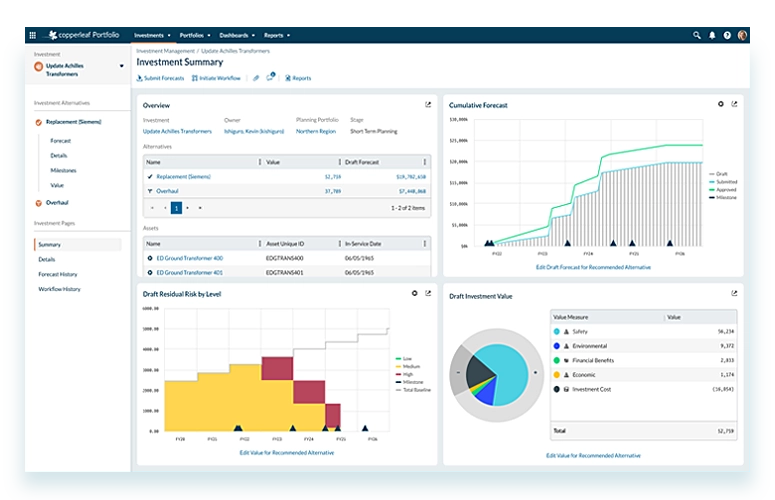Open Alternatives Name column menu
Viewport: 775px width, 500px height.
260,162
